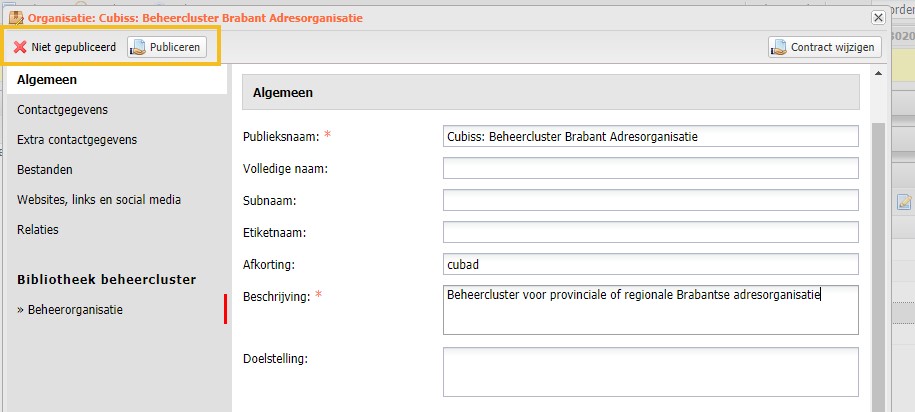
Task: Click the Publiceren button
Action: (167, 47)
